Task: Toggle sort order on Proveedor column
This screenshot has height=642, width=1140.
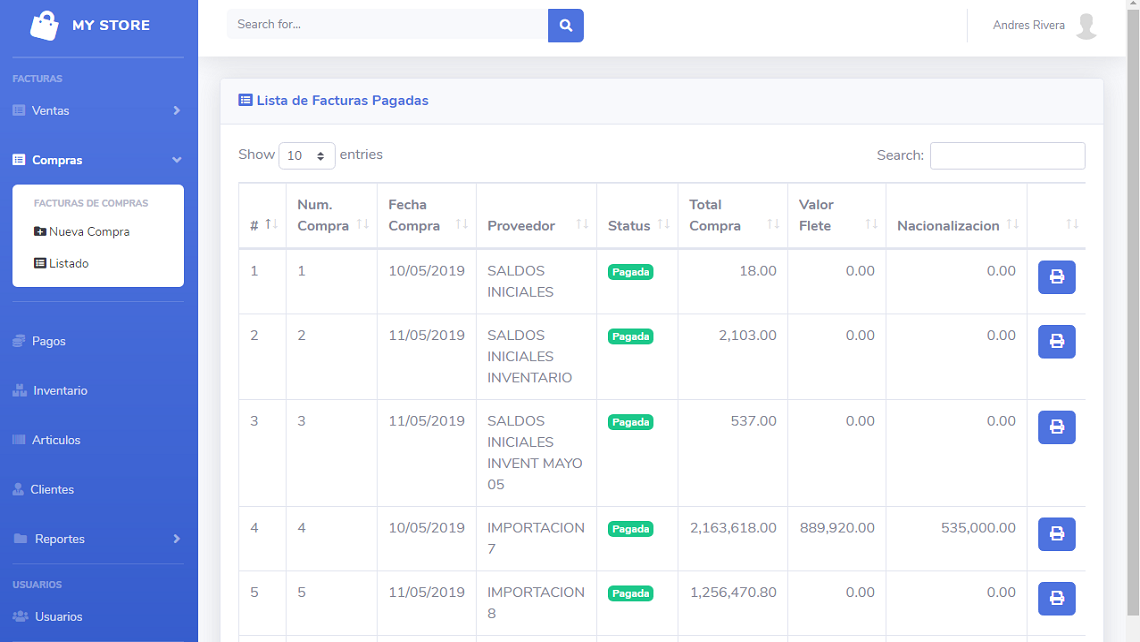Action: point(536,226)
